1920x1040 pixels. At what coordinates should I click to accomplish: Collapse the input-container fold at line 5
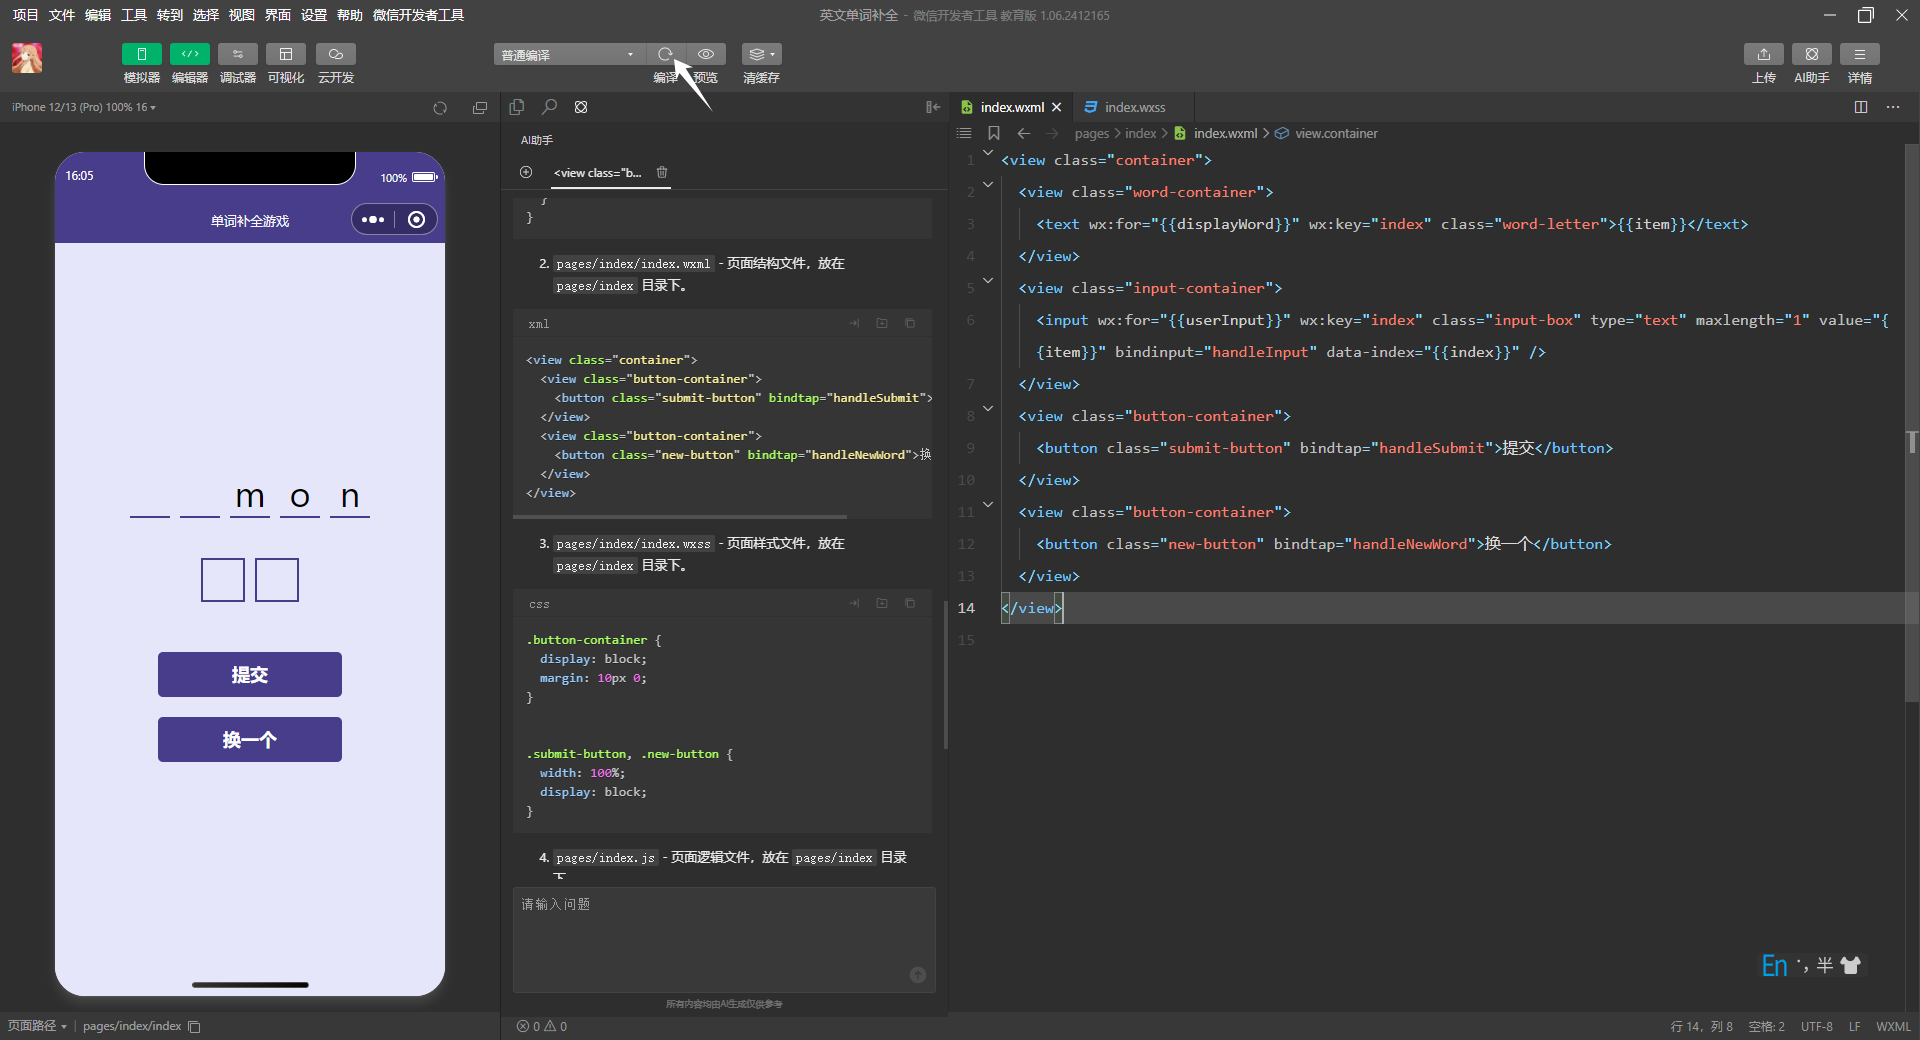point(988,281)
